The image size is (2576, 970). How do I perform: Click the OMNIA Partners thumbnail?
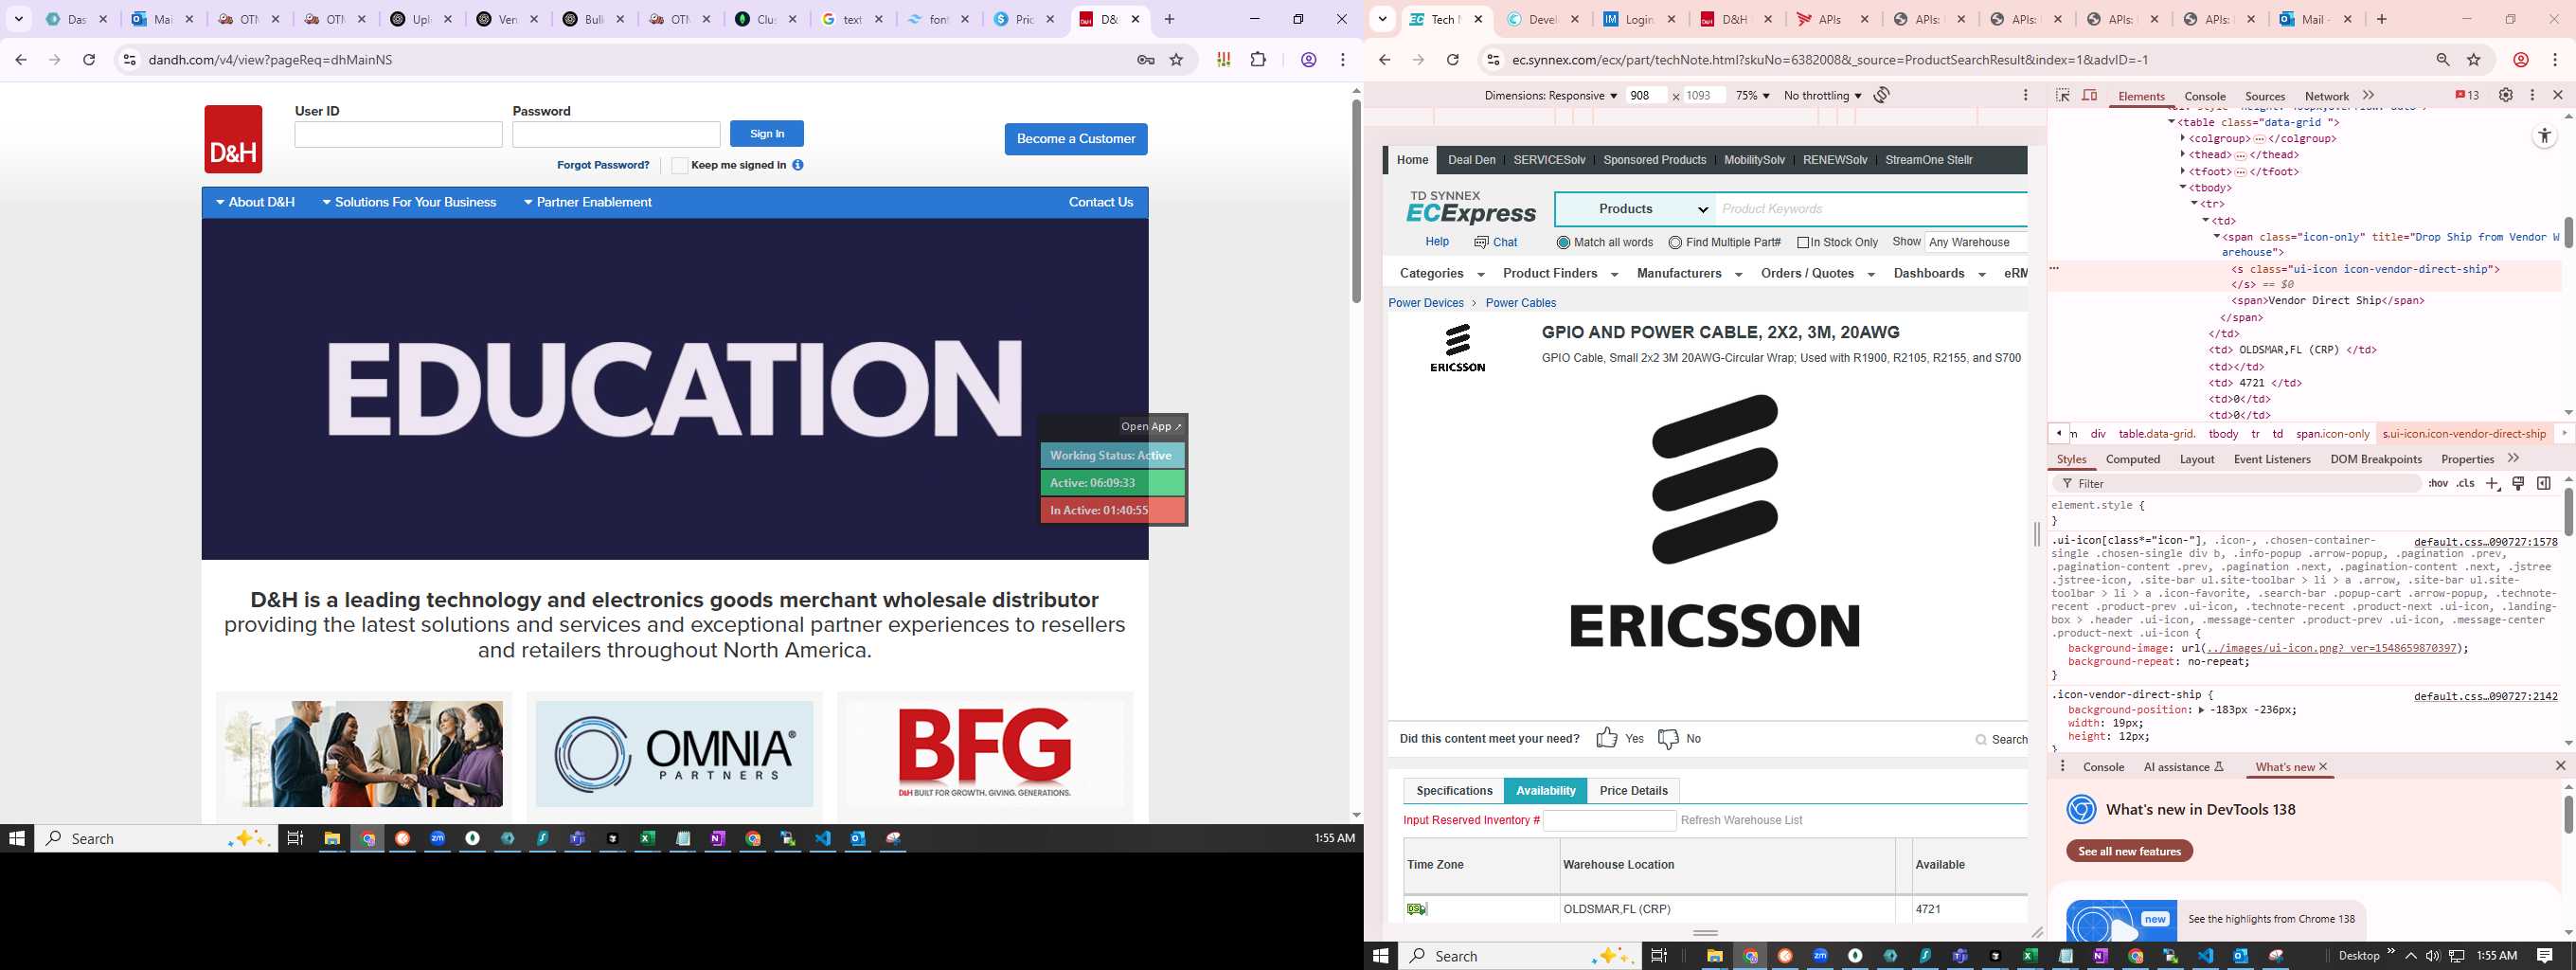[675, 754]
